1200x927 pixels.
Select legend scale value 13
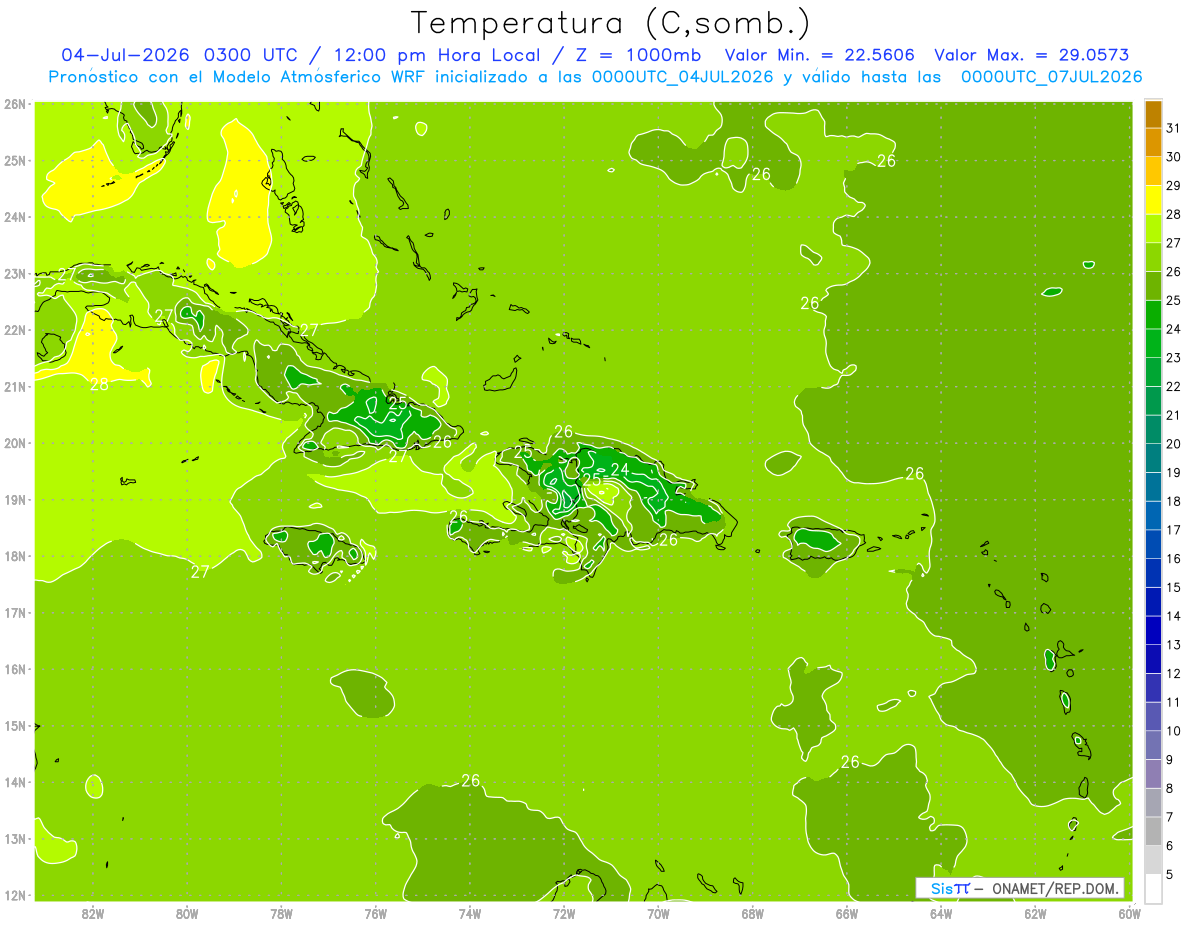coord(1174,645)
